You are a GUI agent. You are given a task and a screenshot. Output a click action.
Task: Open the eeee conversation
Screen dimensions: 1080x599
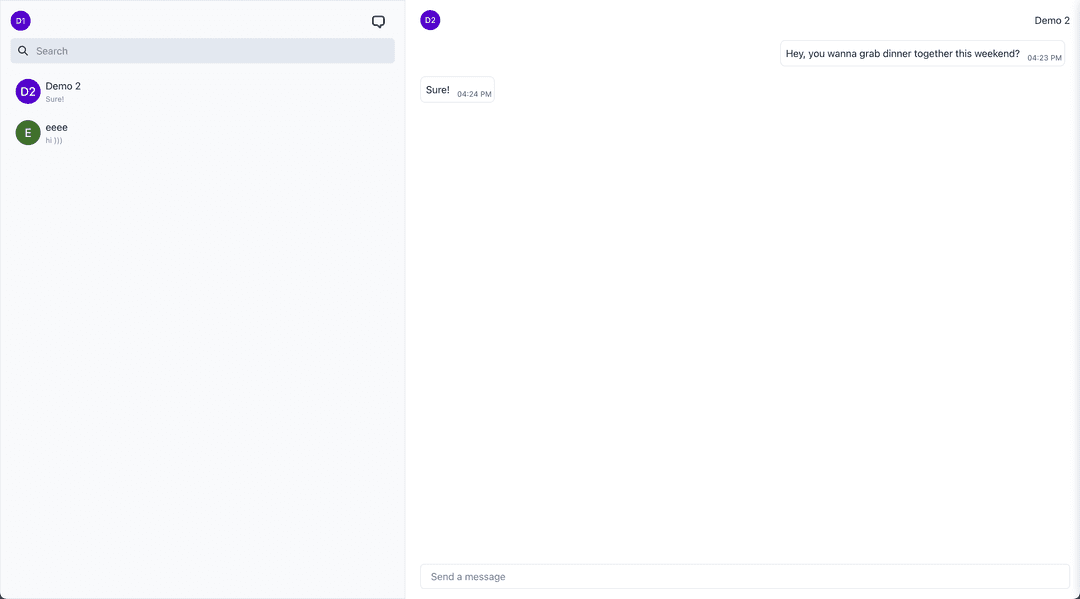point(150,132)
